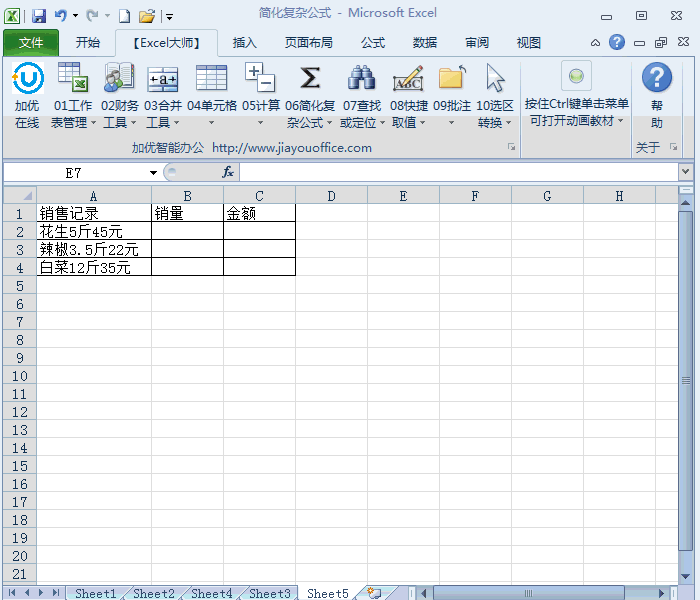Expand the formula bar chevron
The height and width of the screenshot is (600, 700).
coord(685,171)
